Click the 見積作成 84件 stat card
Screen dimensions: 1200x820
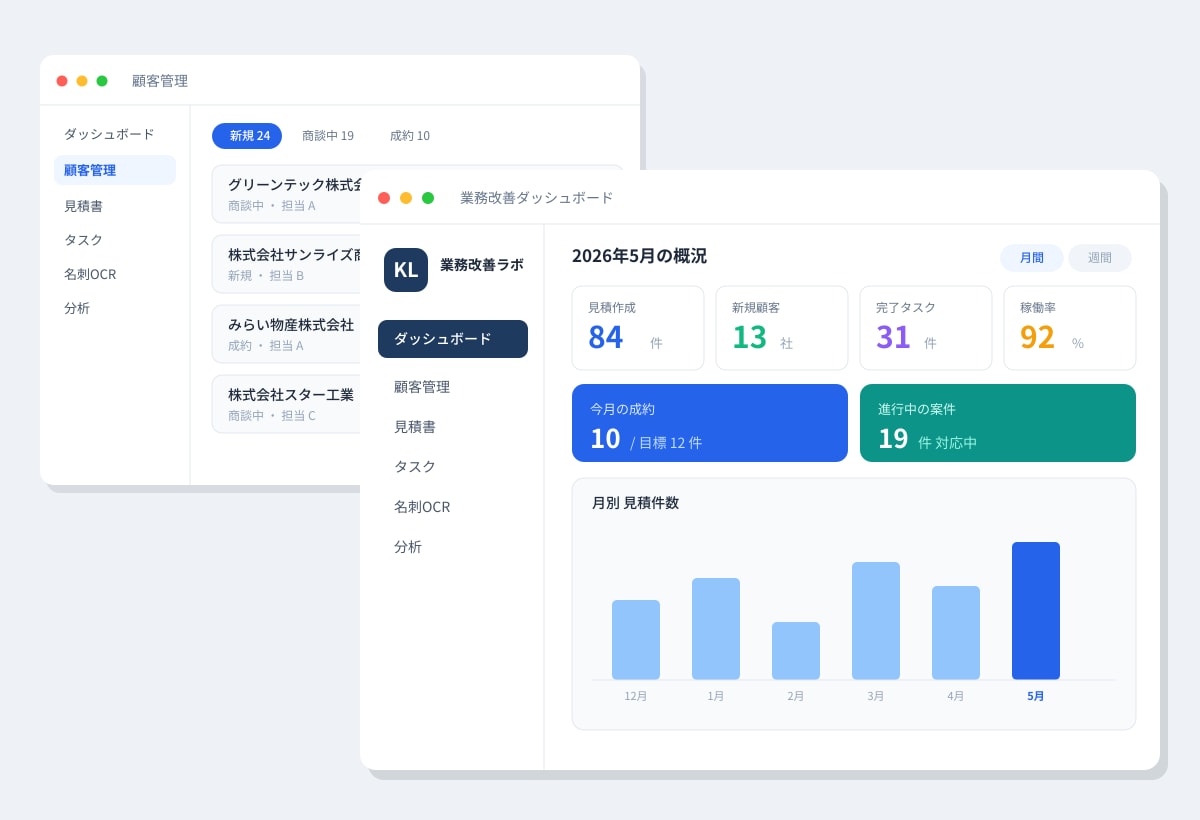coord(638,328)
